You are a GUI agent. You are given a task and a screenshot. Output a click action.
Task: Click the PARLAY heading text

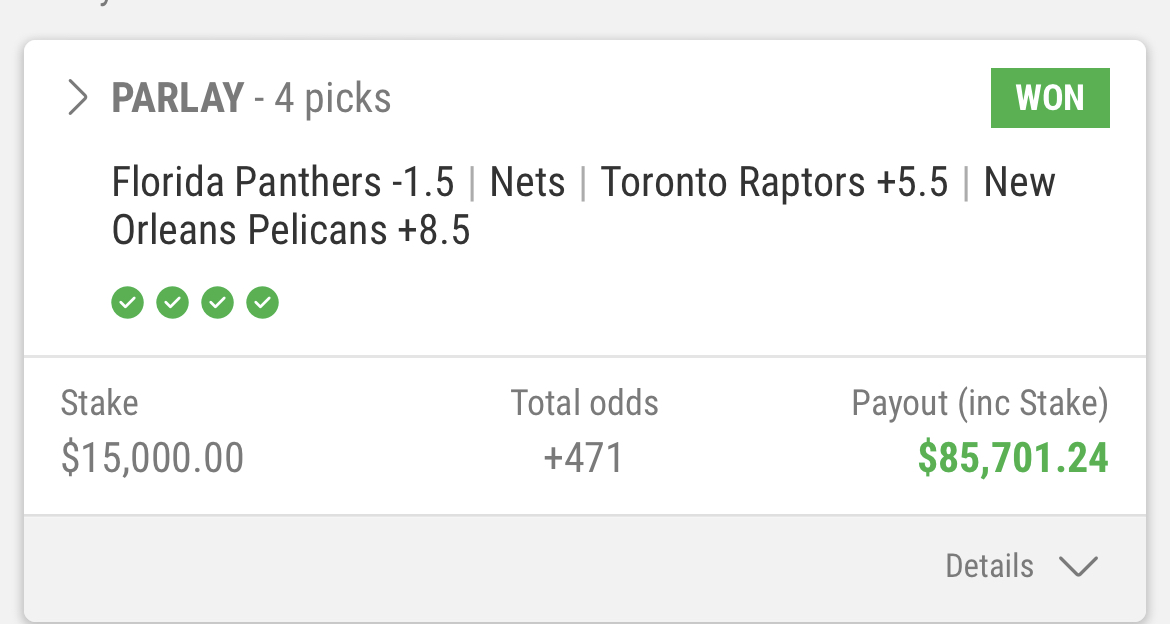coord(178,98)
